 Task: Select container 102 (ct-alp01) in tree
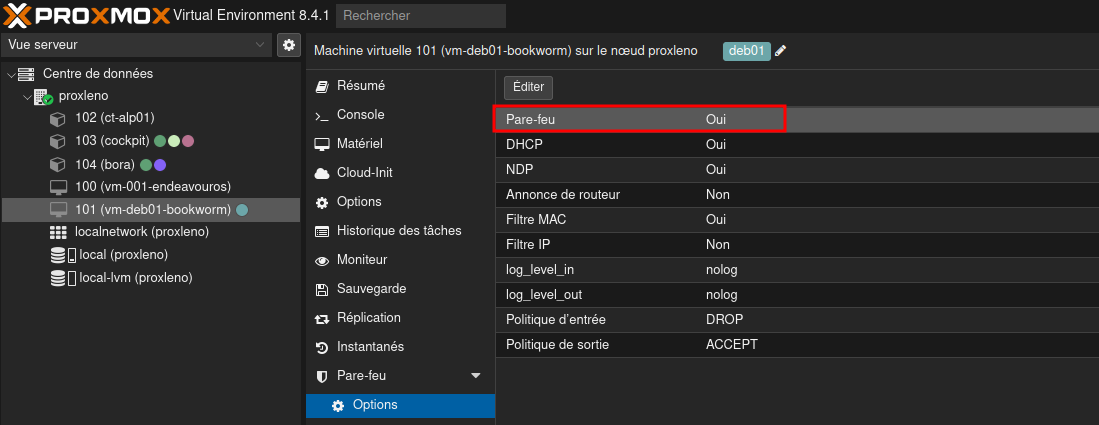pos(114,117)
